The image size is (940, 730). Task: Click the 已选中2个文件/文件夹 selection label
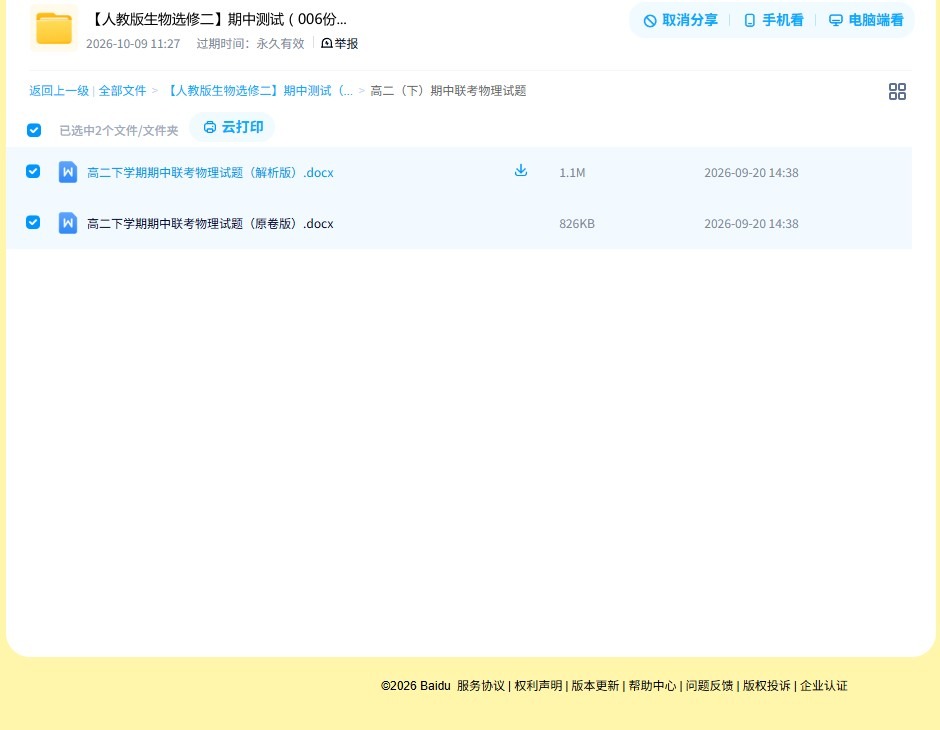pos(119,131)
